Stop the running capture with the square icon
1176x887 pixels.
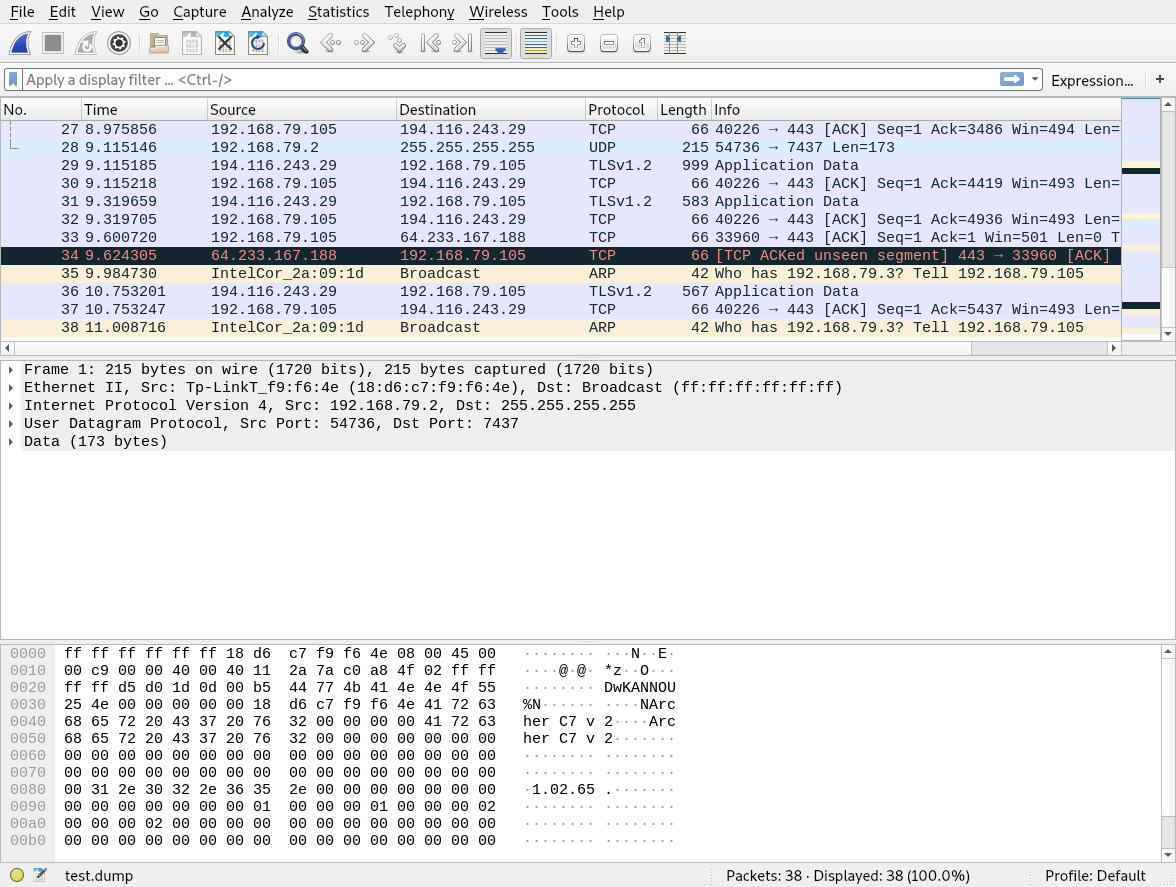[x=53, y=43]
